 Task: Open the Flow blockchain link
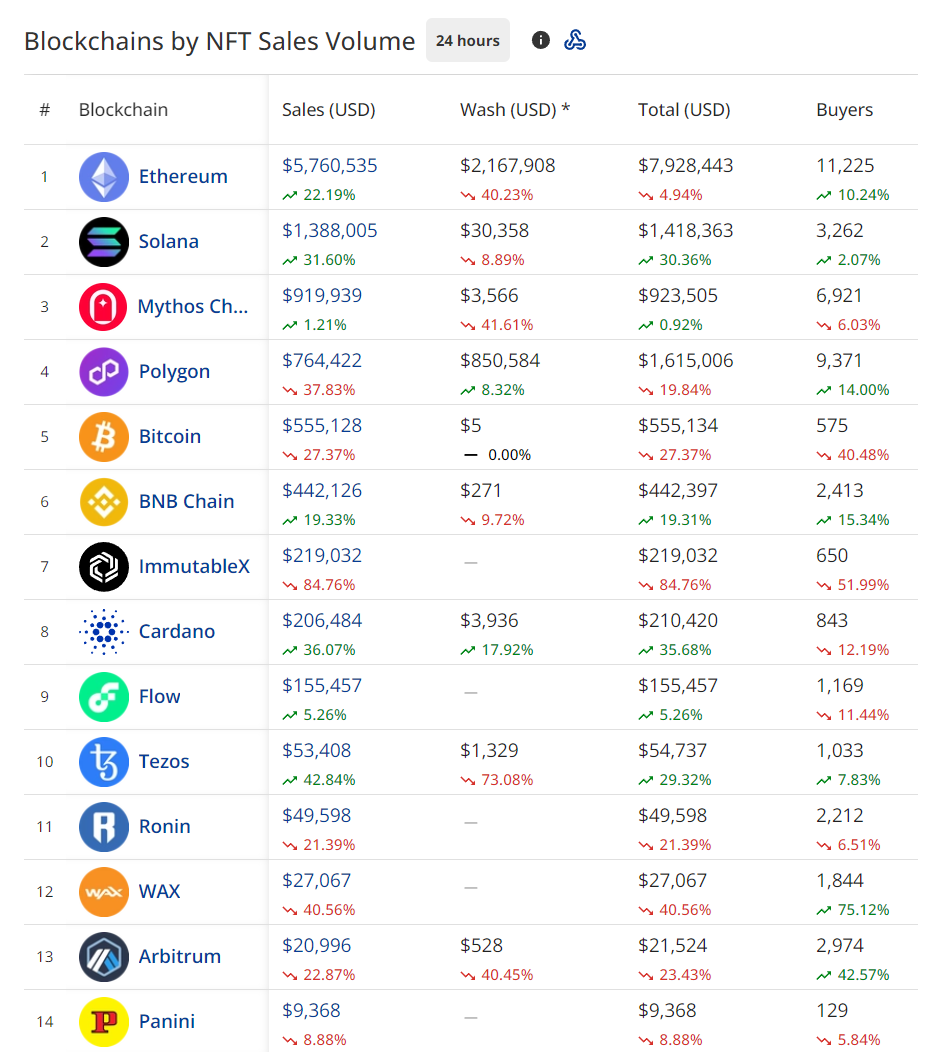pos(160,697)
